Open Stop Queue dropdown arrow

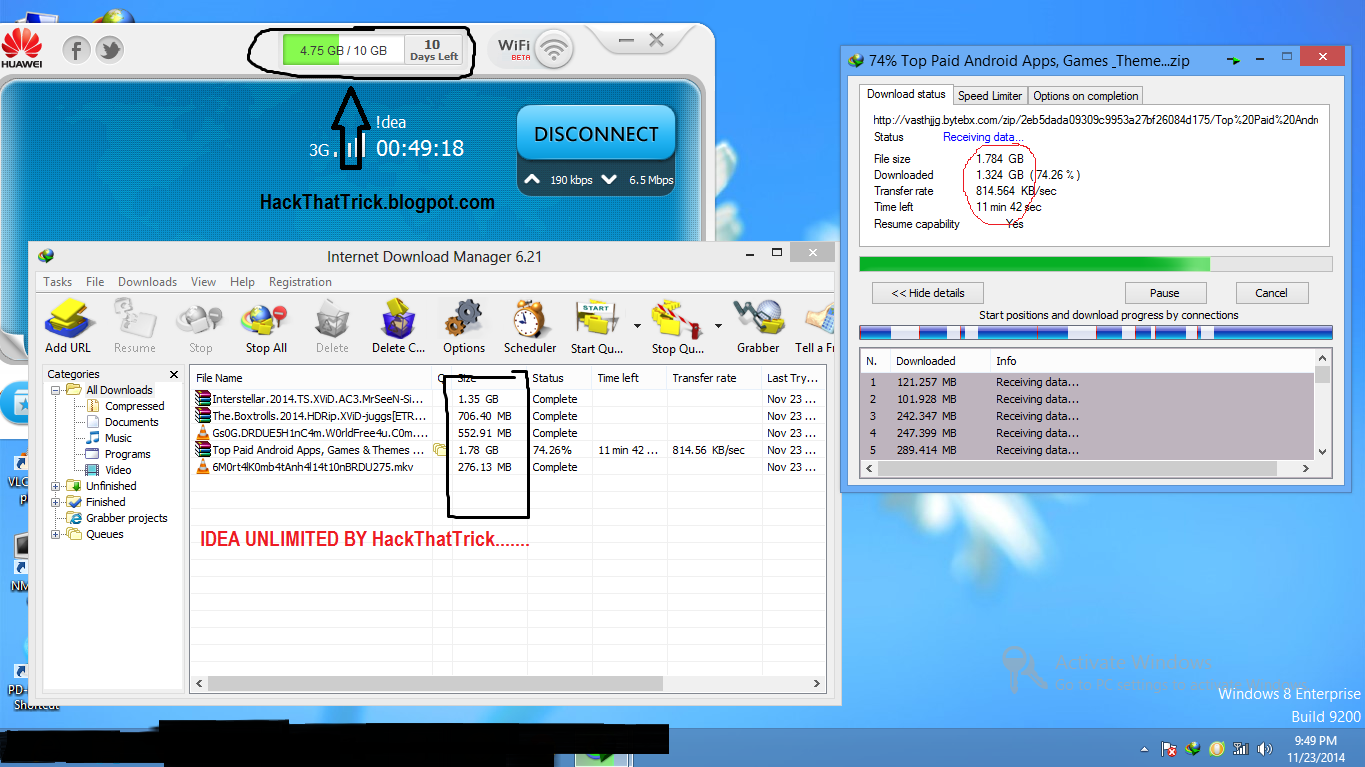pos(718,326)
